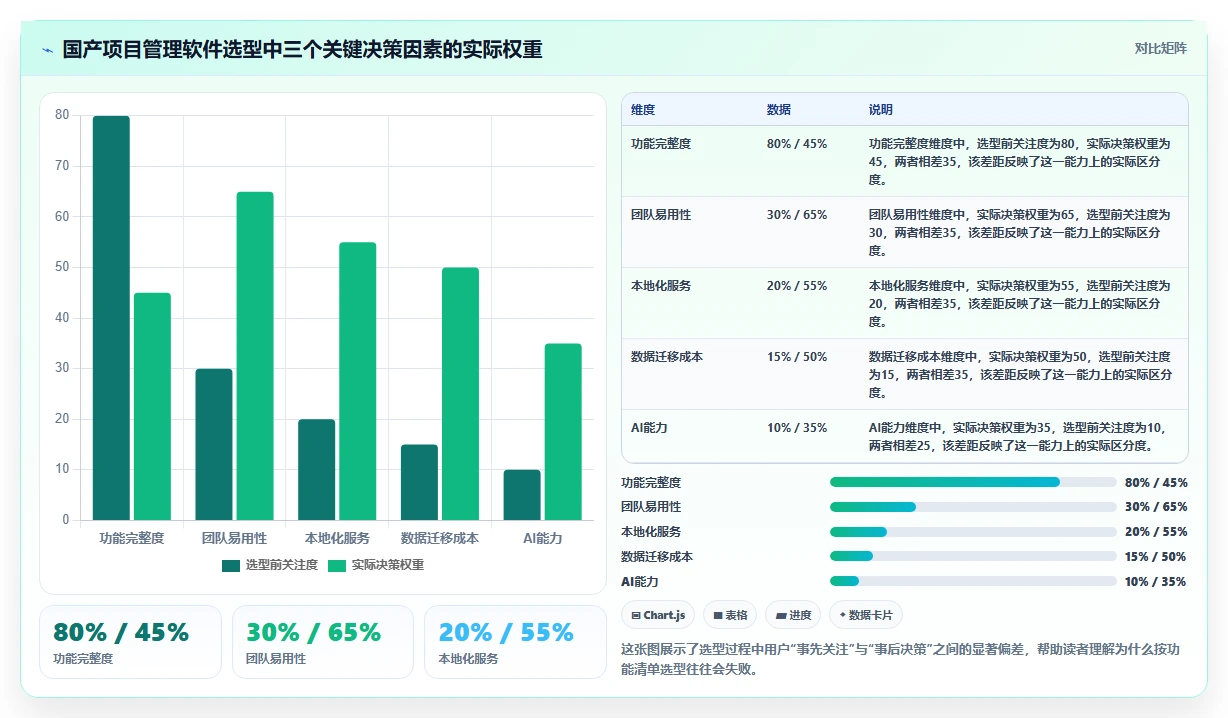Image resolution: width=1228 pixels, height=718 pixels.
Task: Select the 数据迁移成本 table row name
Action: (x=667, y=357)
